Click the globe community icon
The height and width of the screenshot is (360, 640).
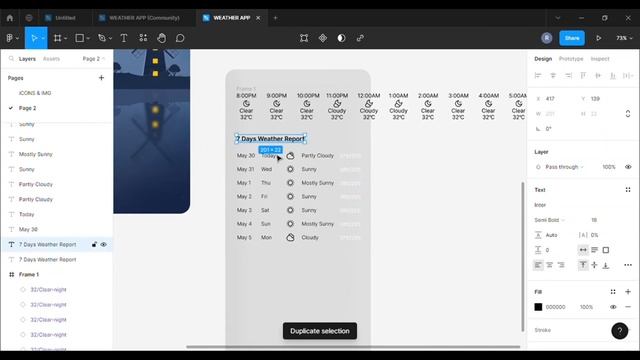point(29,18)
